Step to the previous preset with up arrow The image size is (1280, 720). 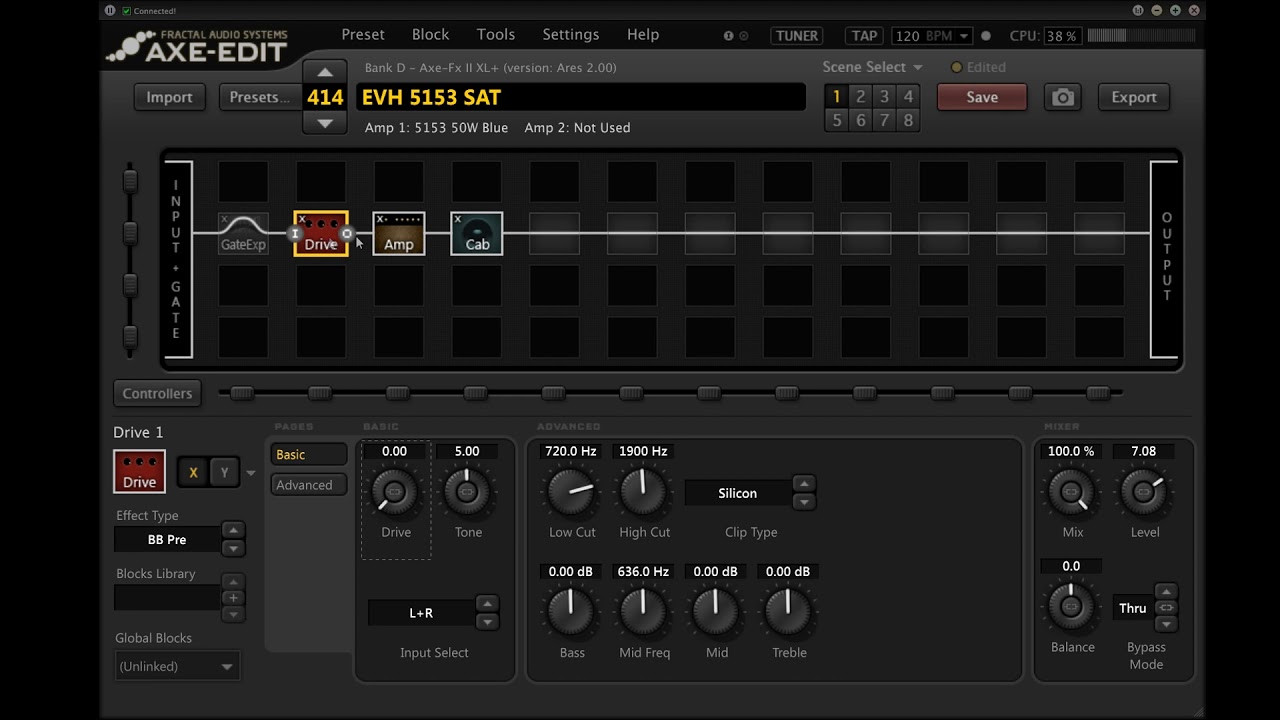325,72
